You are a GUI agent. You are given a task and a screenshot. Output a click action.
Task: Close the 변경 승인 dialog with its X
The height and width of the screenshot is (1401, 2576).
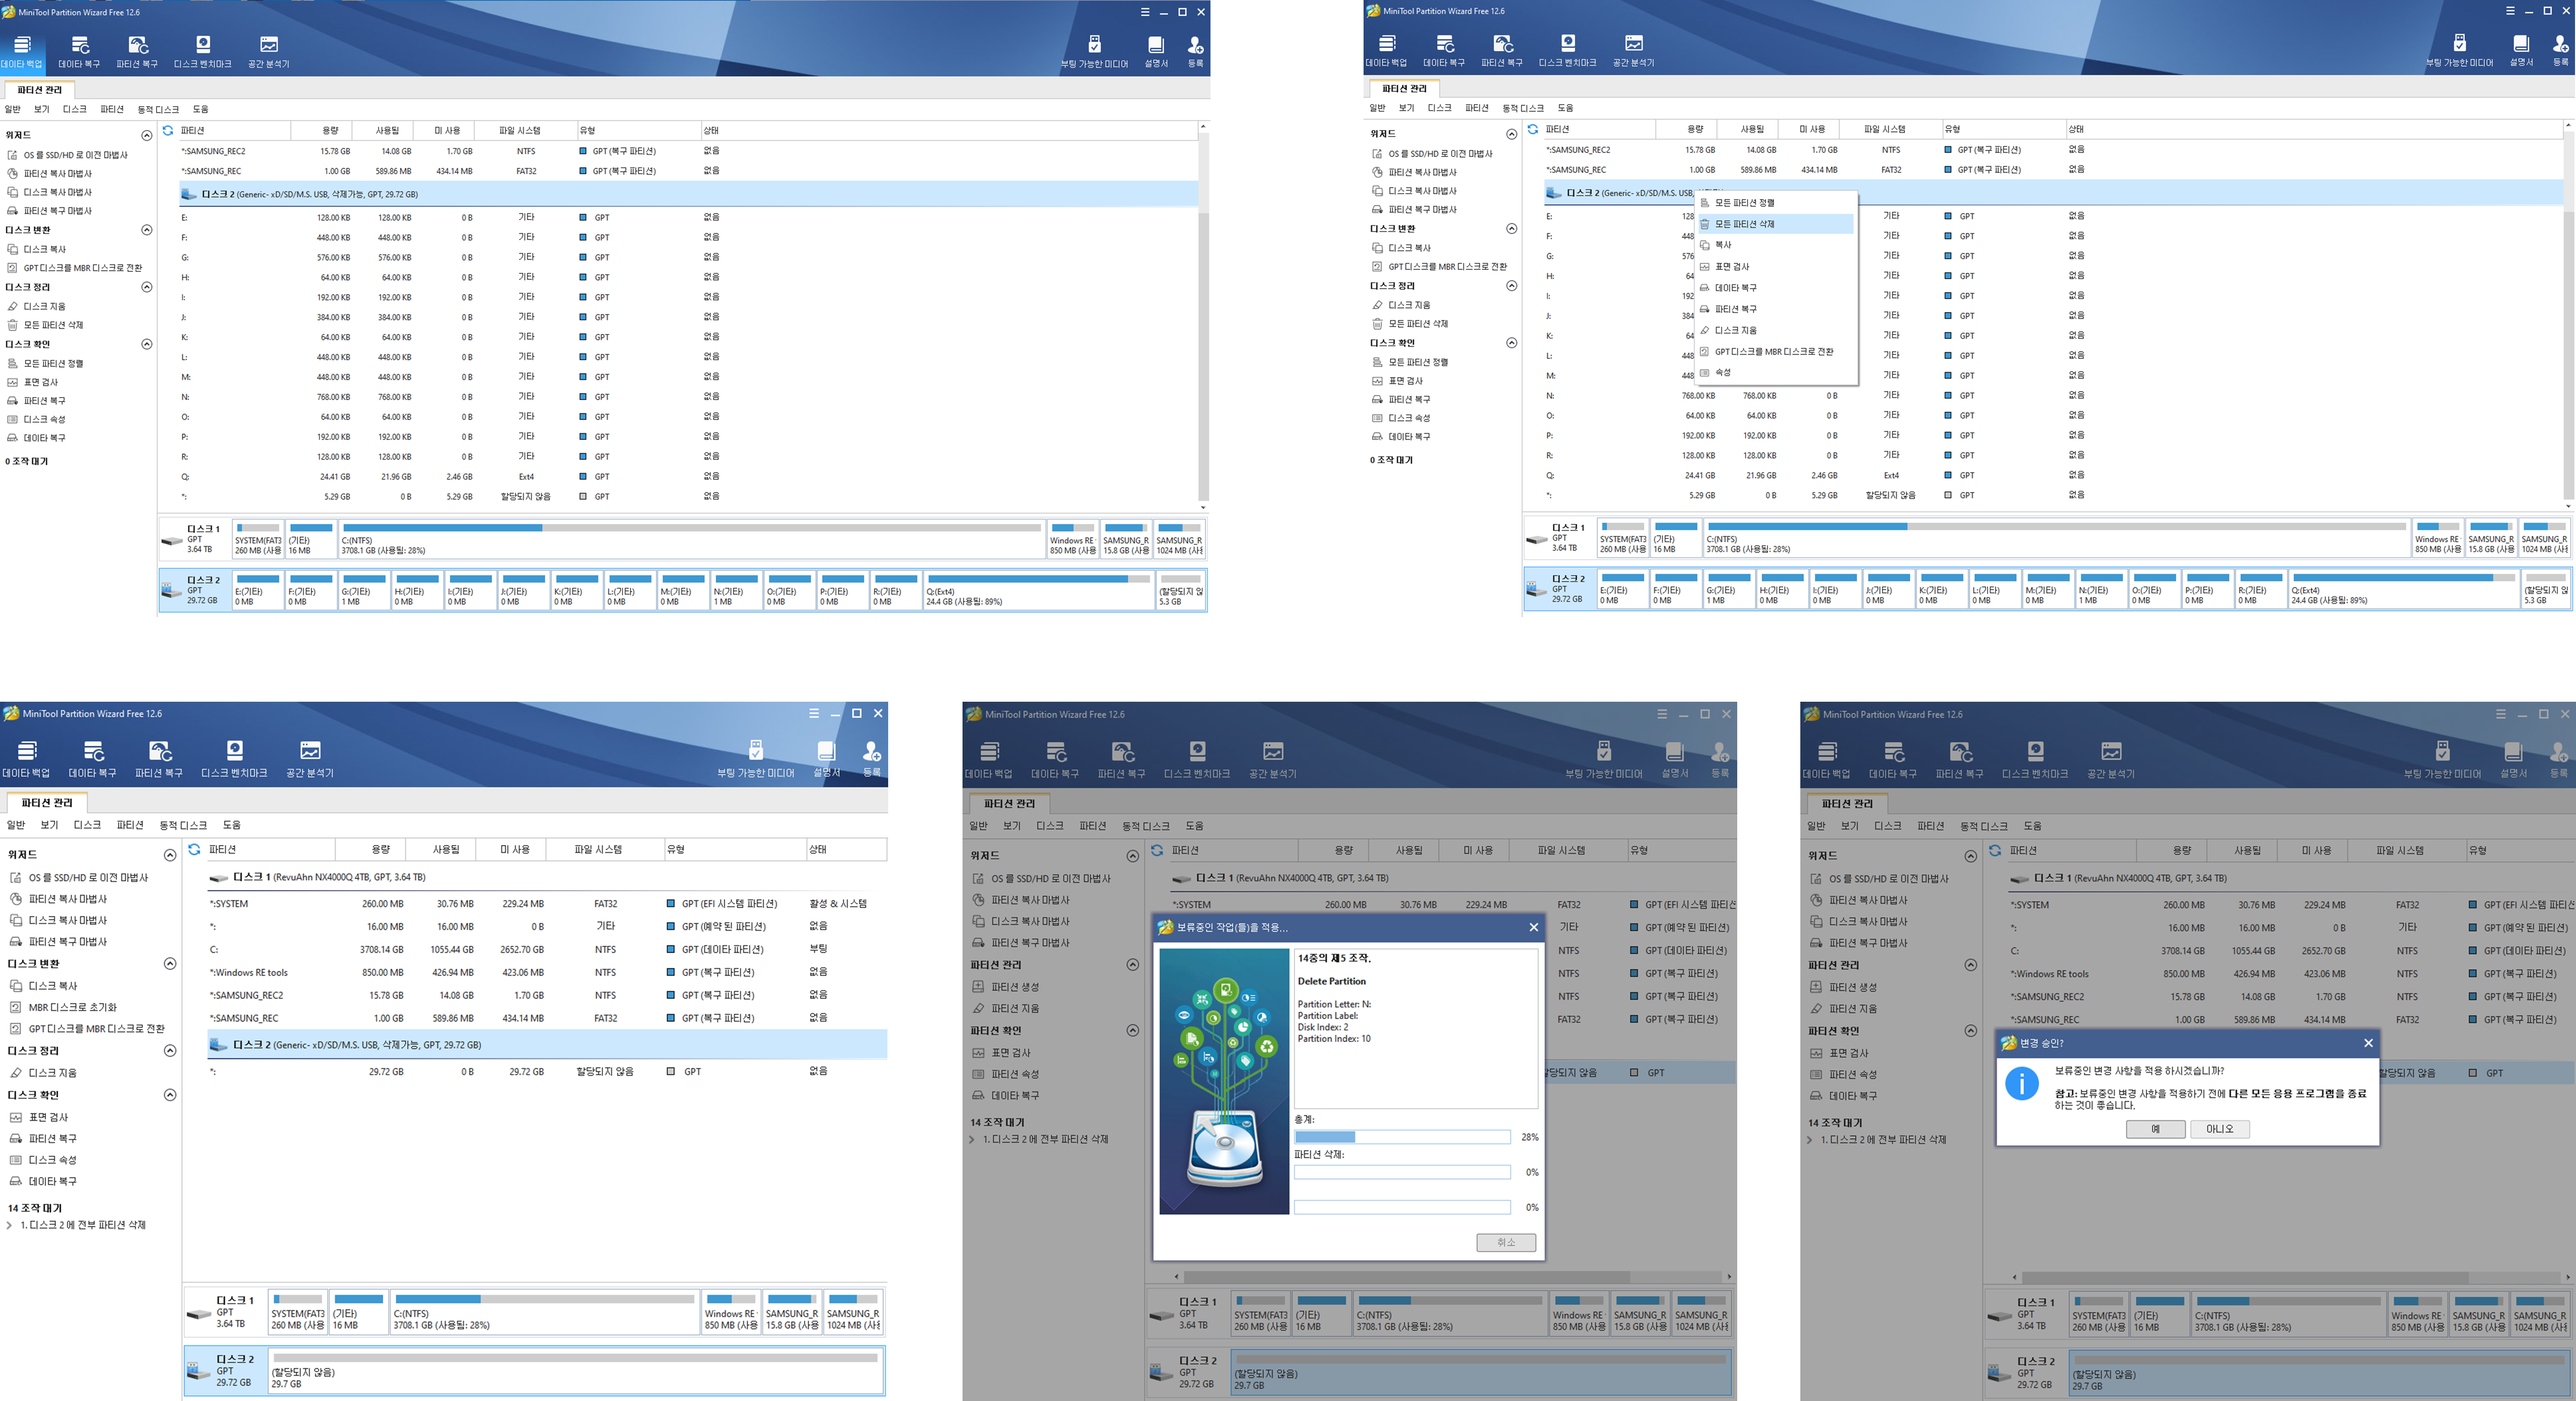(x=2368, y=1043)
